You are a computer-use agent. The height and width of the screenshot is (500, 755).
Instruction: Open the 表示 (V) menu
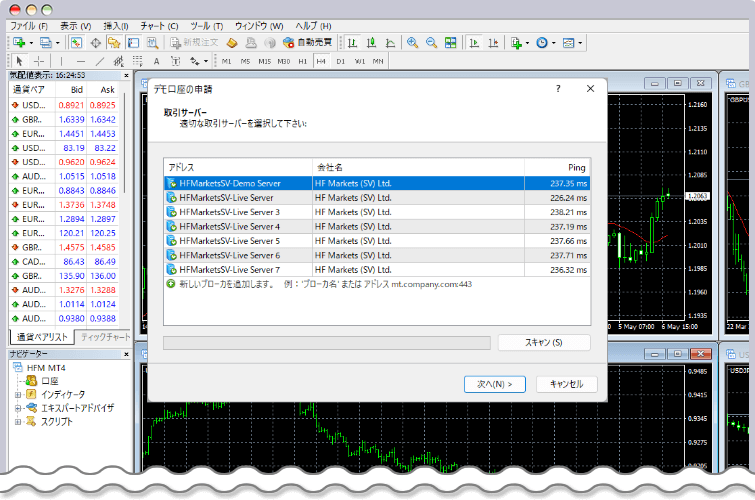tap(75, 26)
